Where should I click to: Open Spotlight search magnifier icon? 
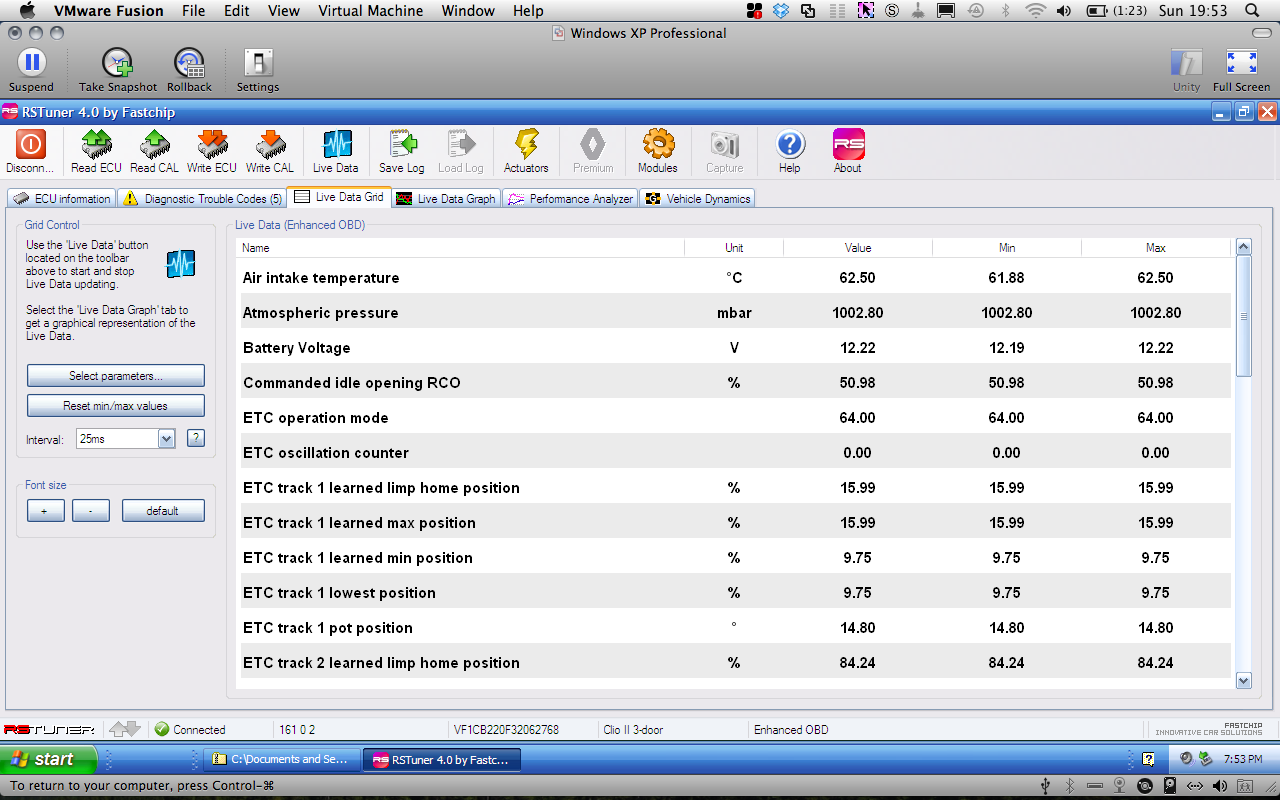(x=1250, y=11)
